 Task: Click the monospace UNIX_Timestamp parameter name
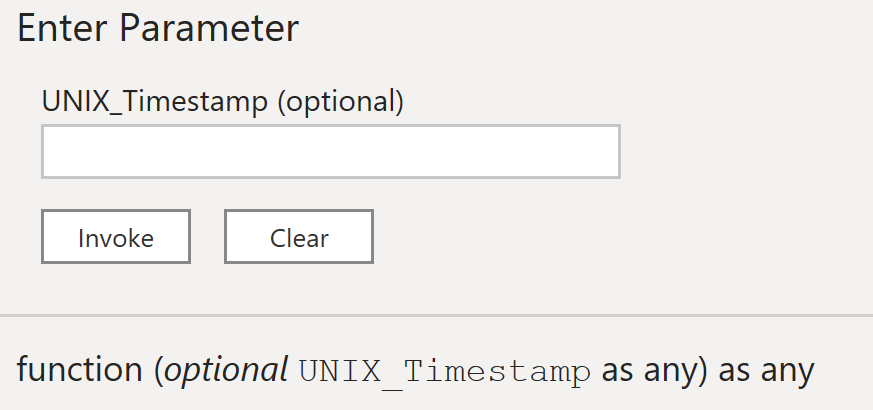[x=444, y=372]
